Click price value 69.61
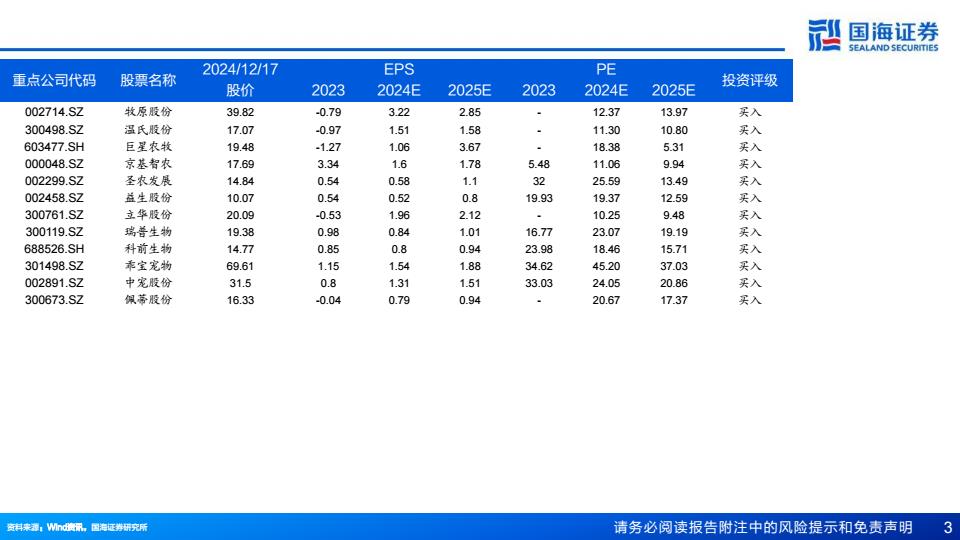The image size is (960, 540). (240, 266)
